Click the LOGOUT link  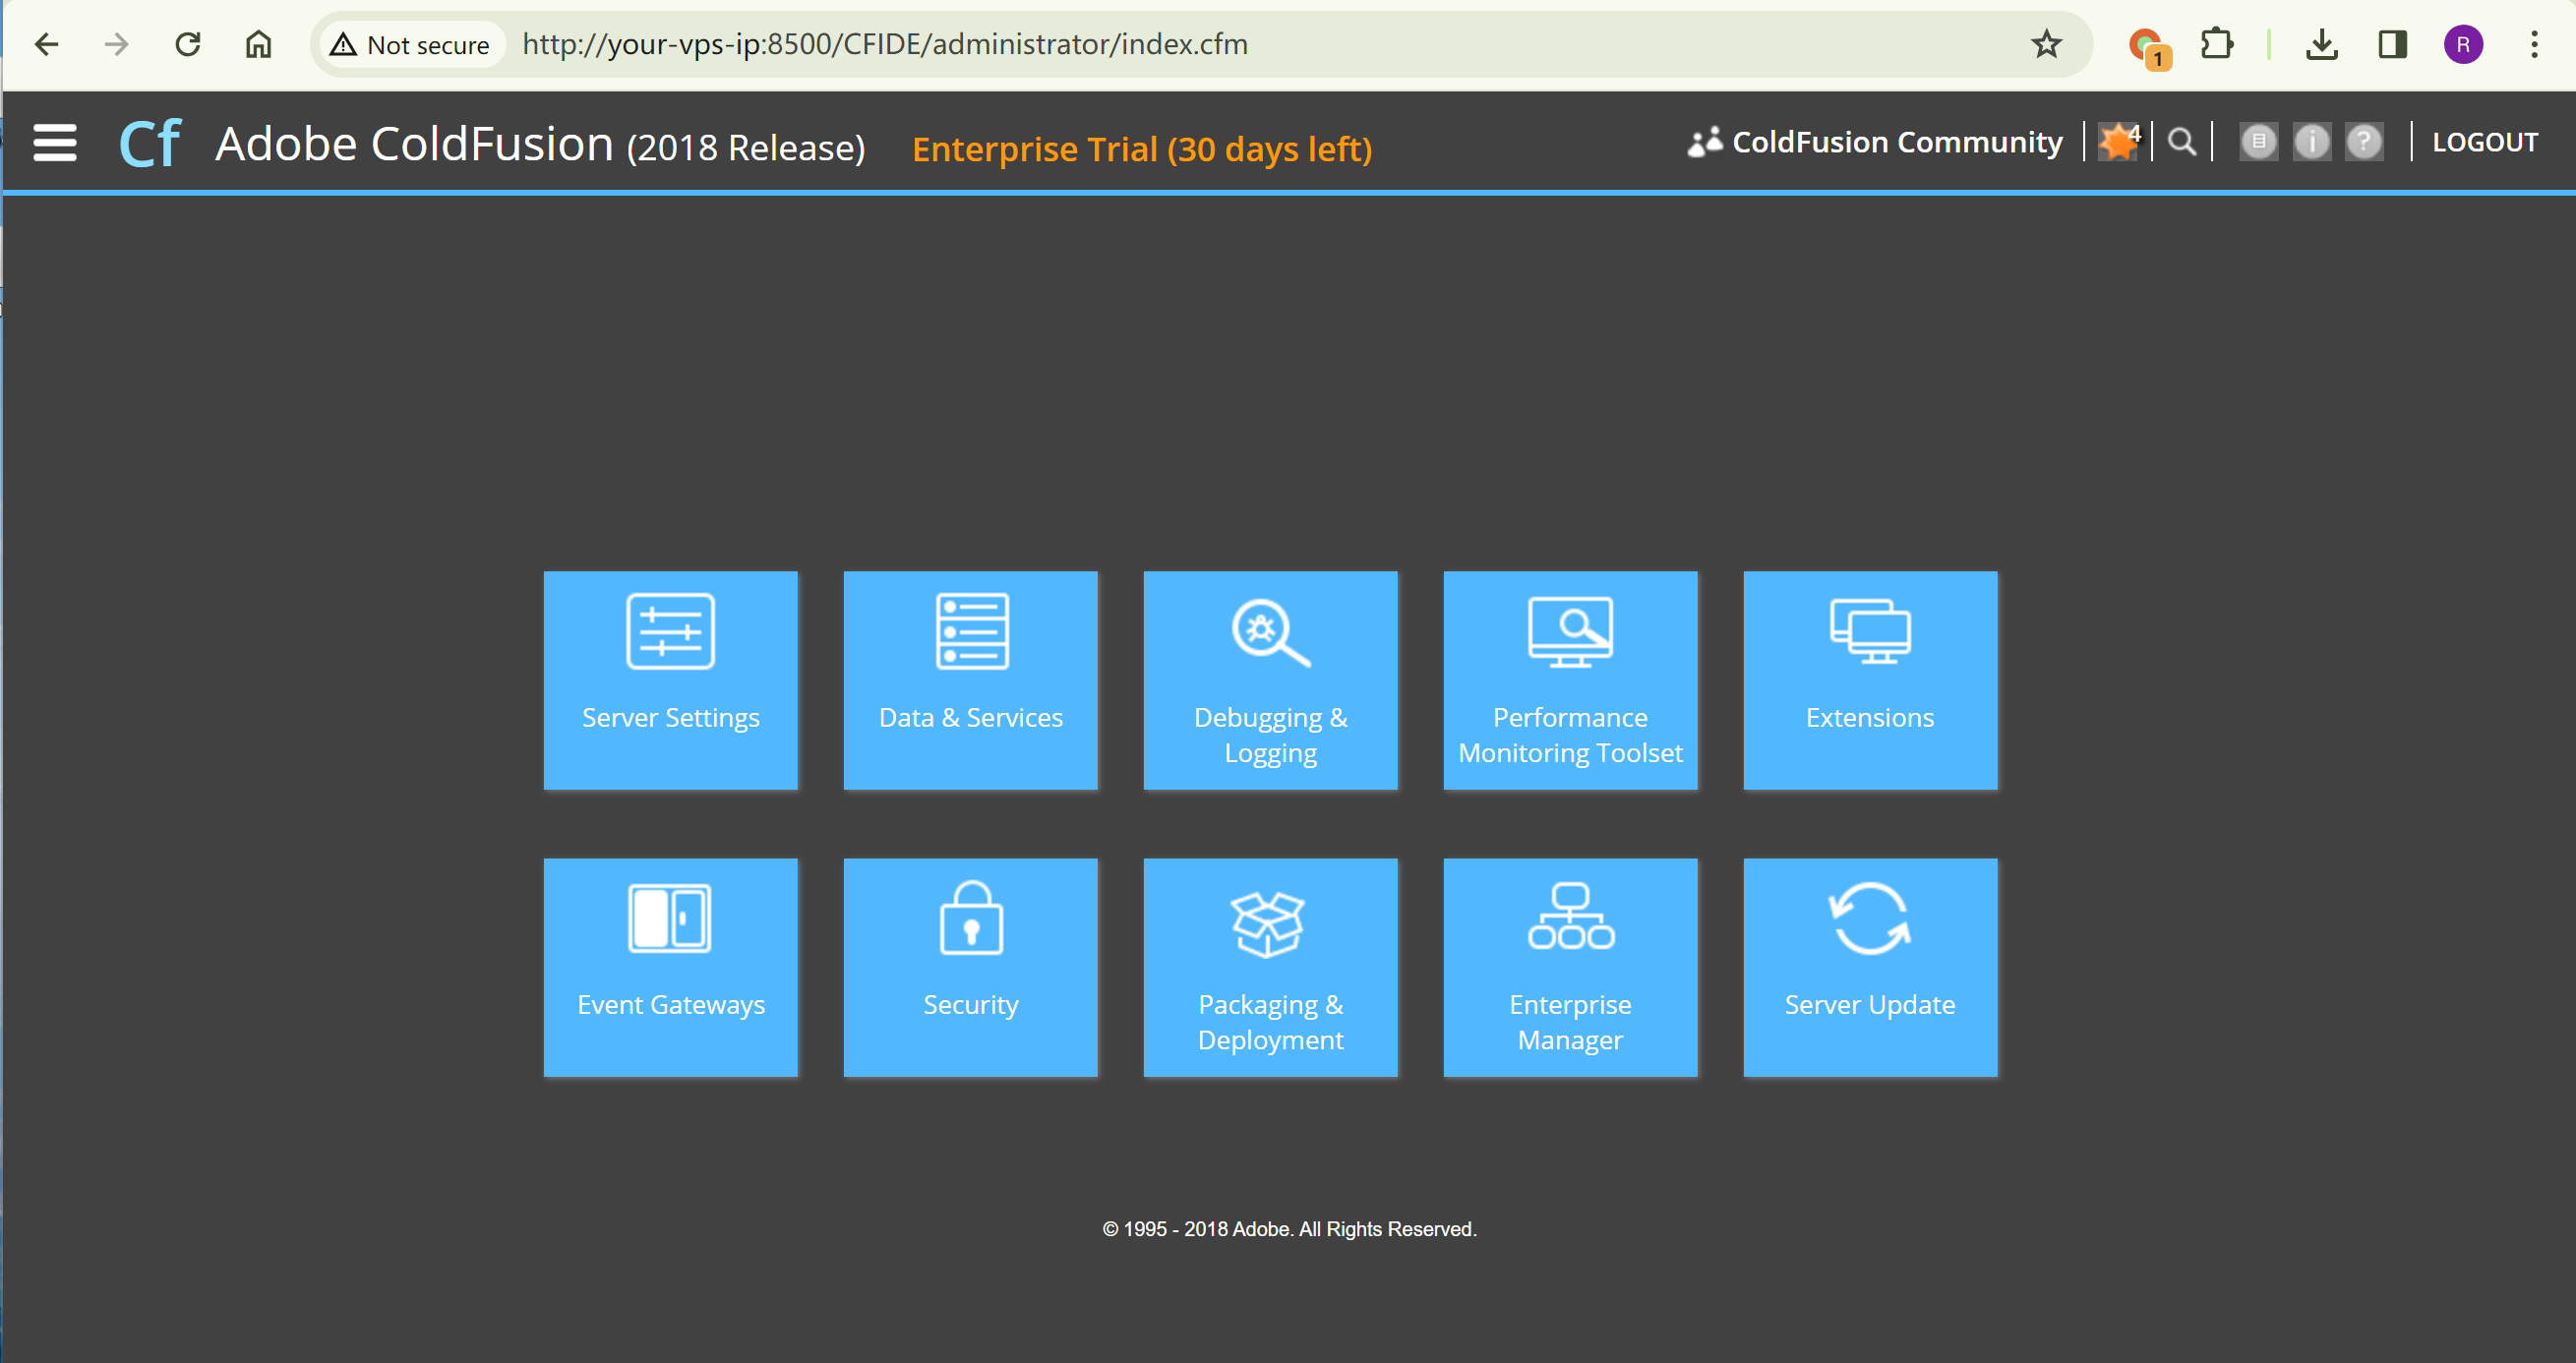tap(2484, 142)
